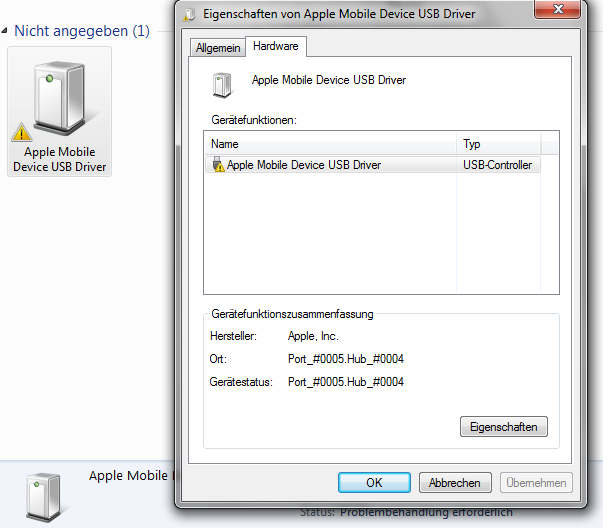609x530 pixels.
Task: Click the device name label under large icon
Action: (x=59, y=159)
